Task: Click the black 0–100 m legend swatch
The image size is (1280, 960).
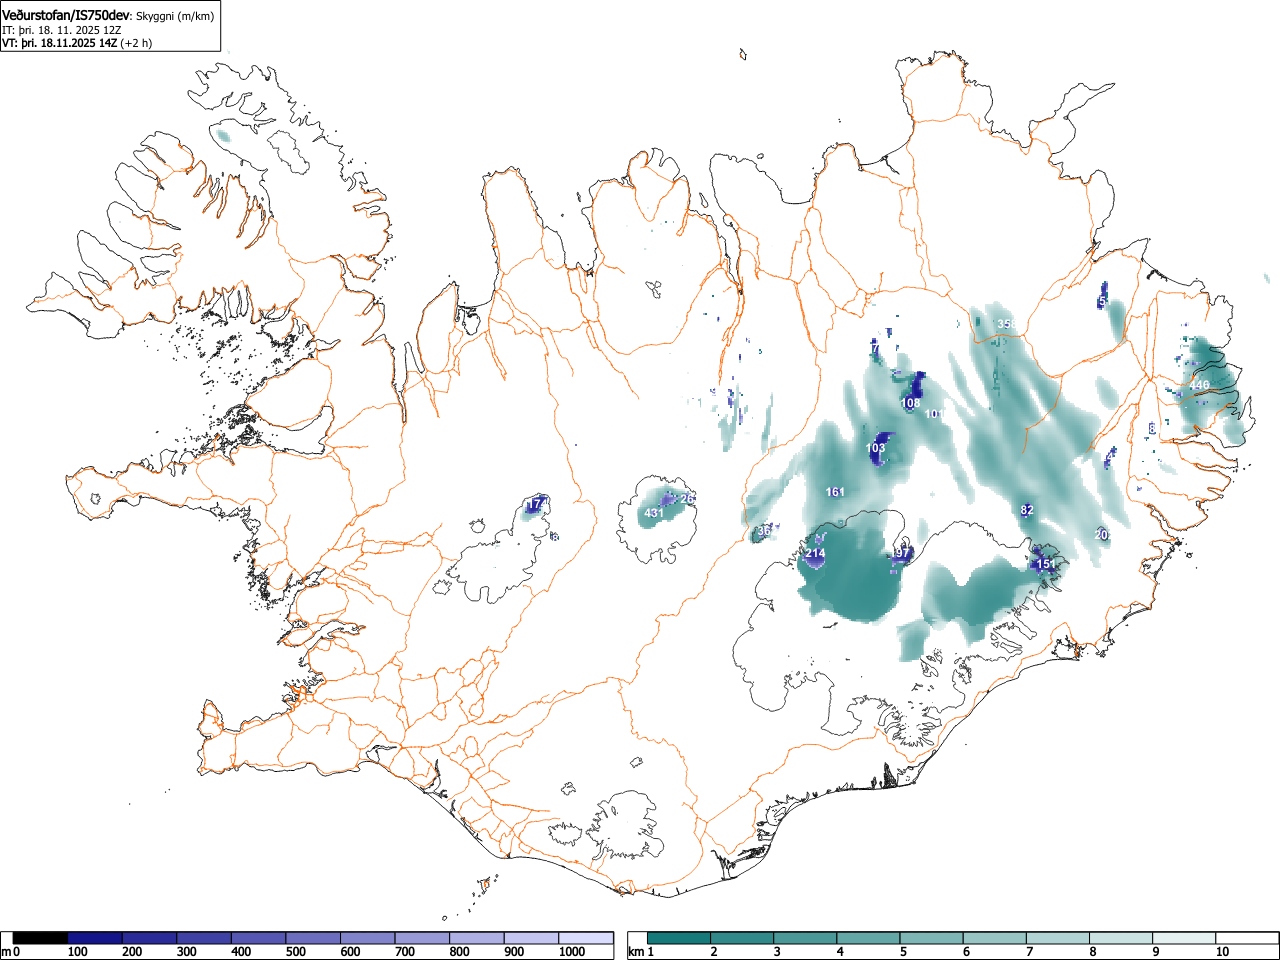Action: coord(40,938)
